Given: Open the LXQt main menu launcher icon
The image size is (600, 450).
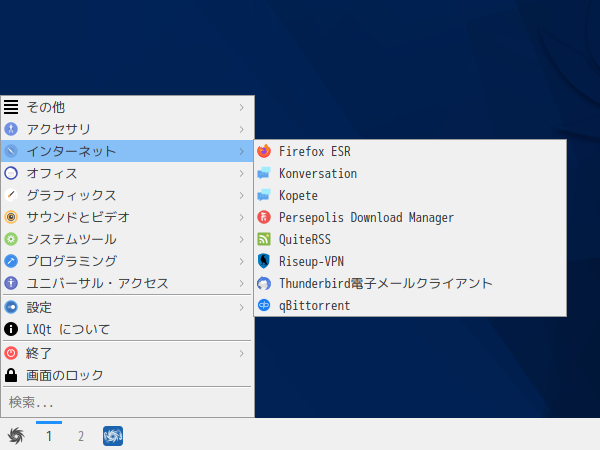Looking at the screenshot, I should 16,436.
